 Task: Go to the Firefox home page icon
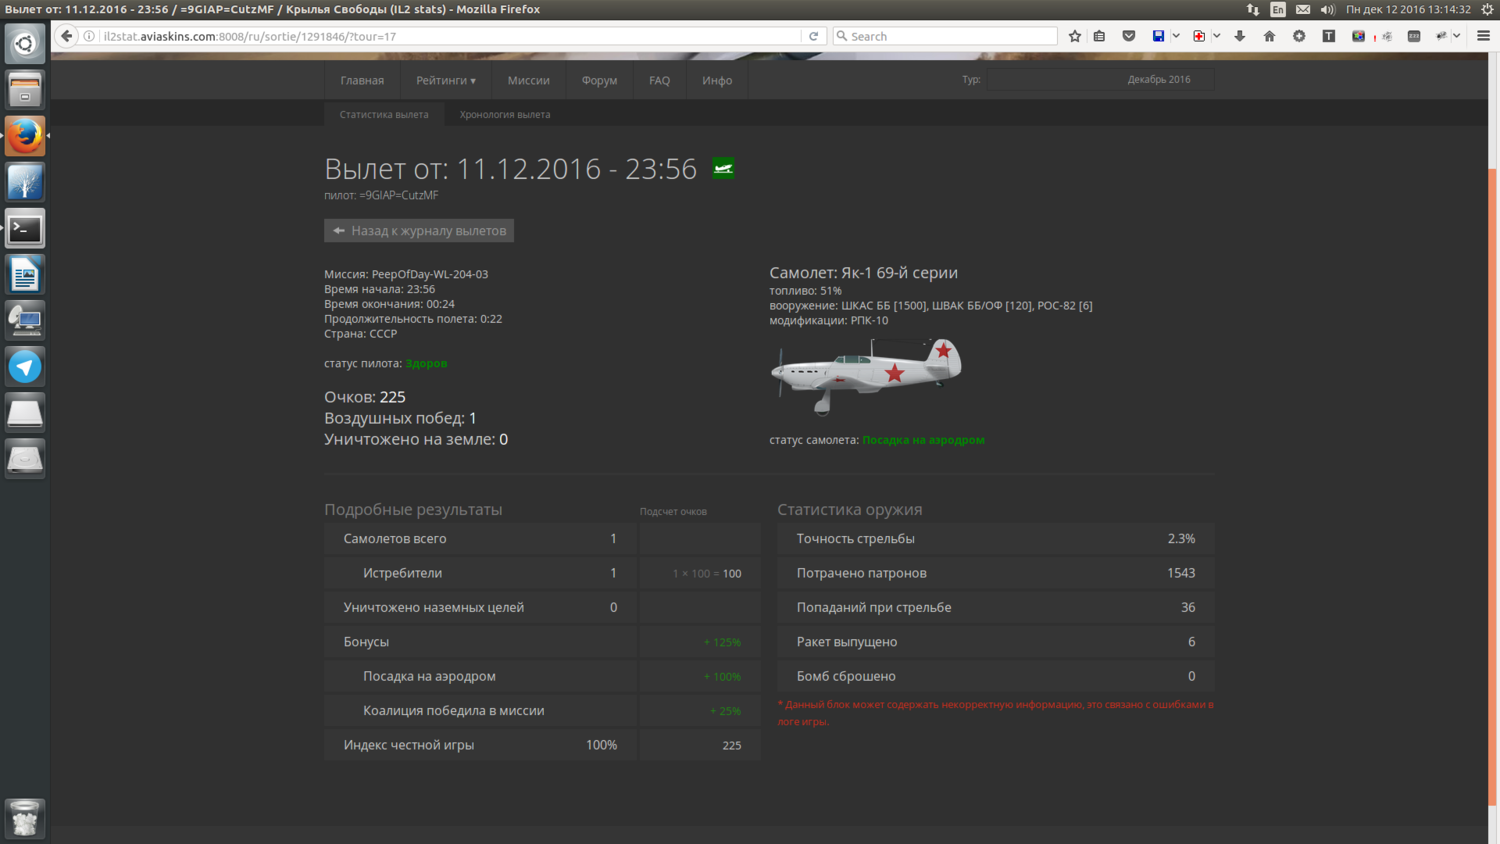pyautogui.click(x=1269, y=36)
